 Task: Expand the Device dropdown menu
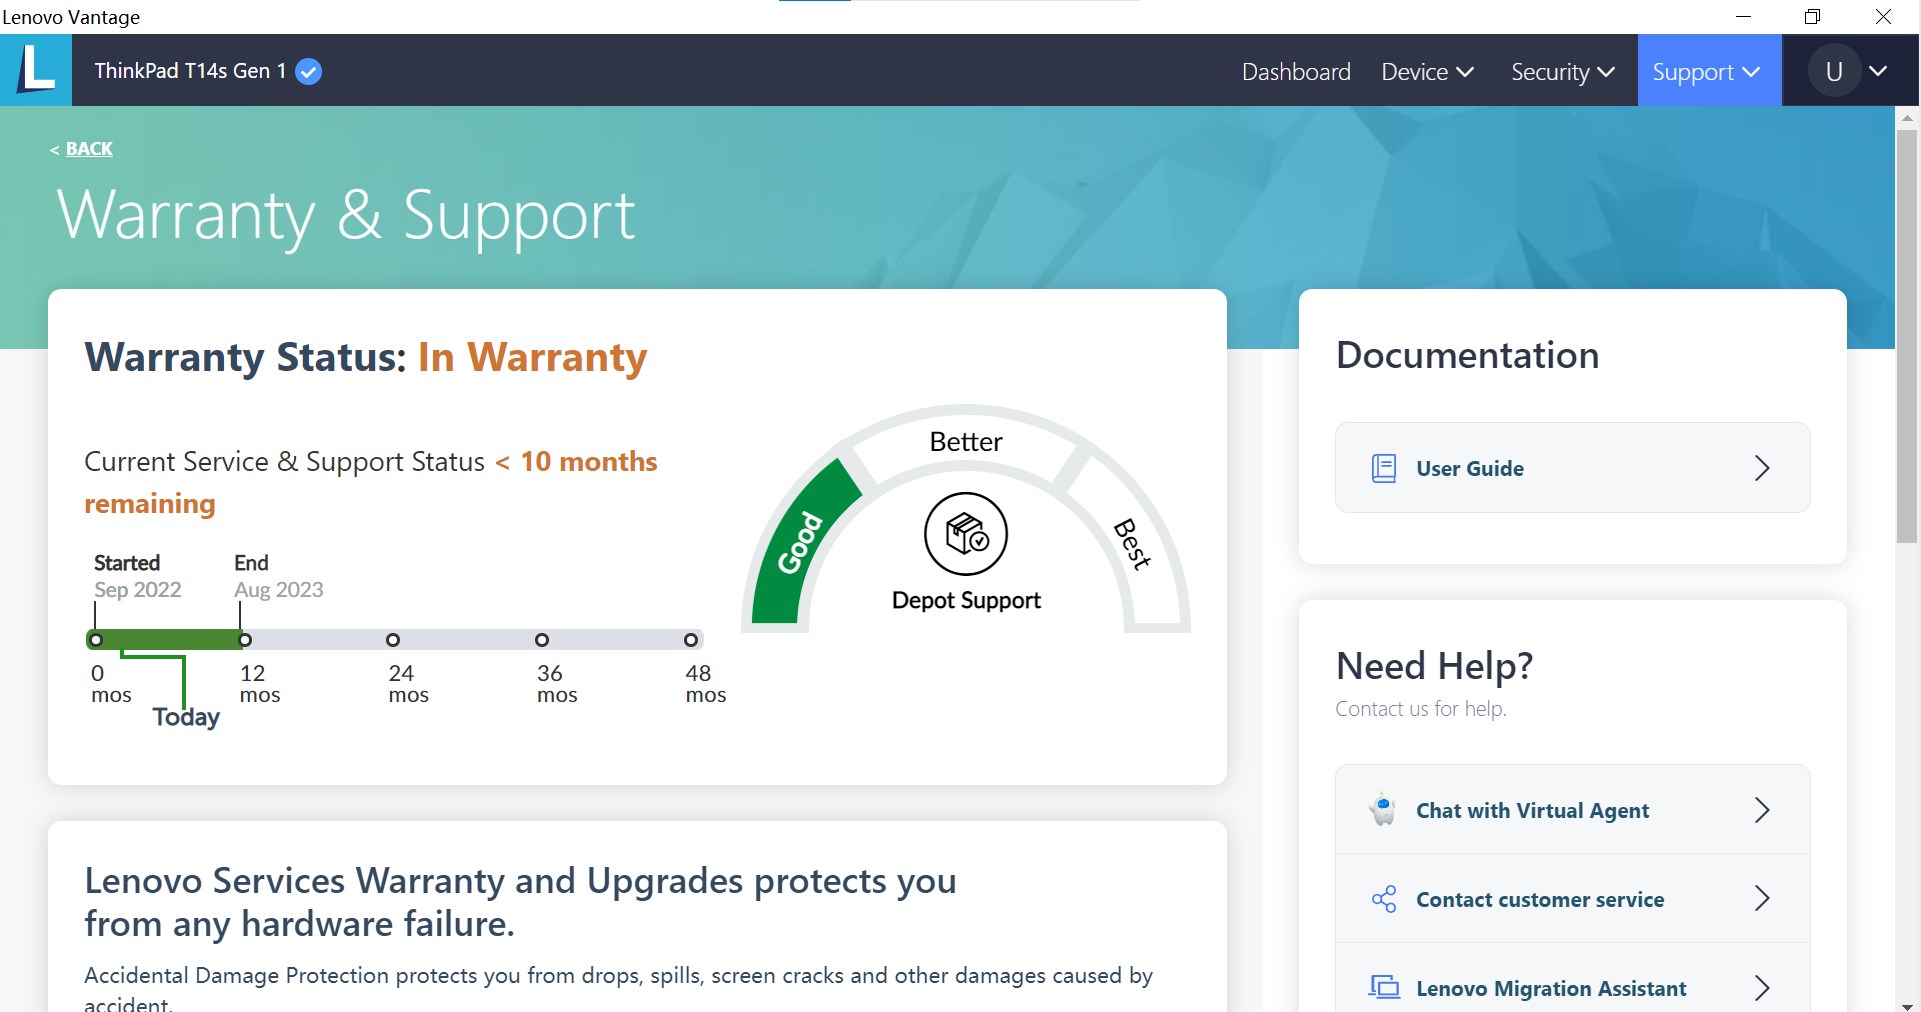pyautogui.click(x=1427, y=72)
